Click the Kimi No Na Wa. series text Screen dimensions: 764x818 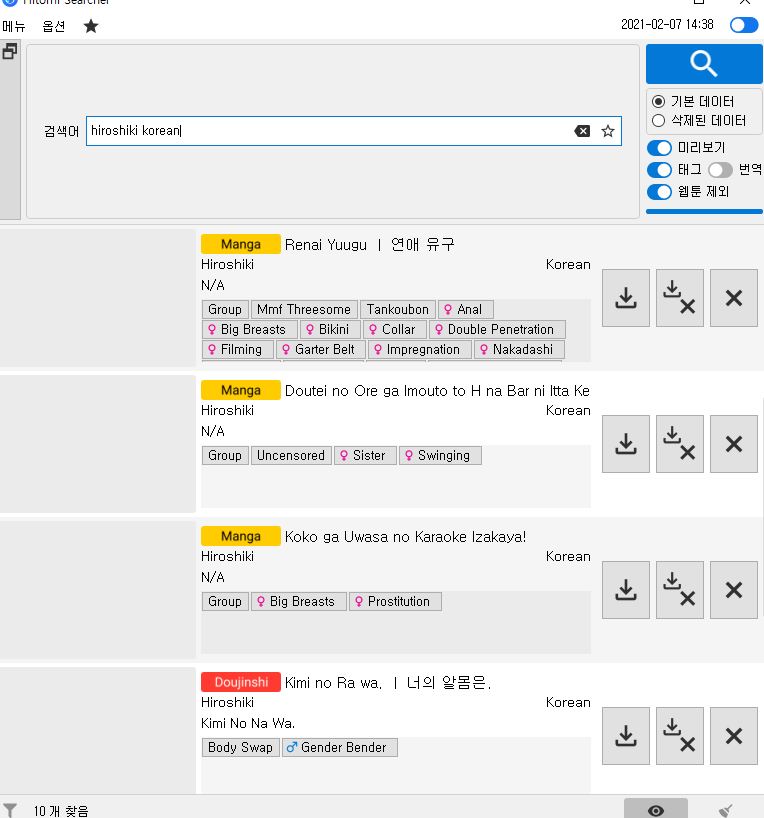(x=248, y=724)
